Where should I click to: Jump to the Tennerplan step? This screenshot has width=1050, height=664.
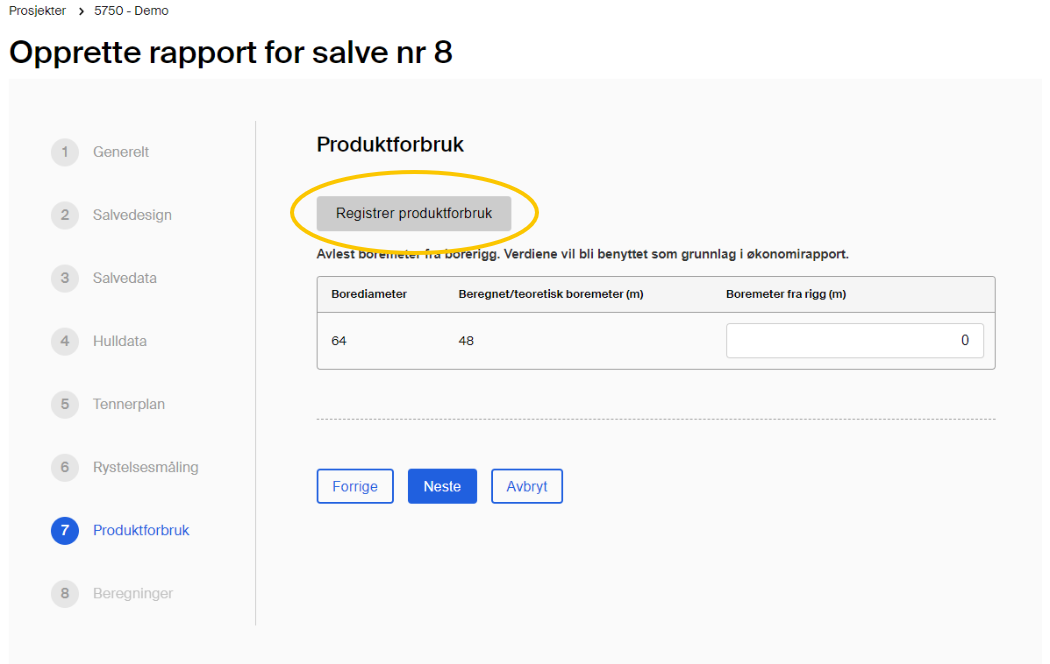(x=129, y=404)
